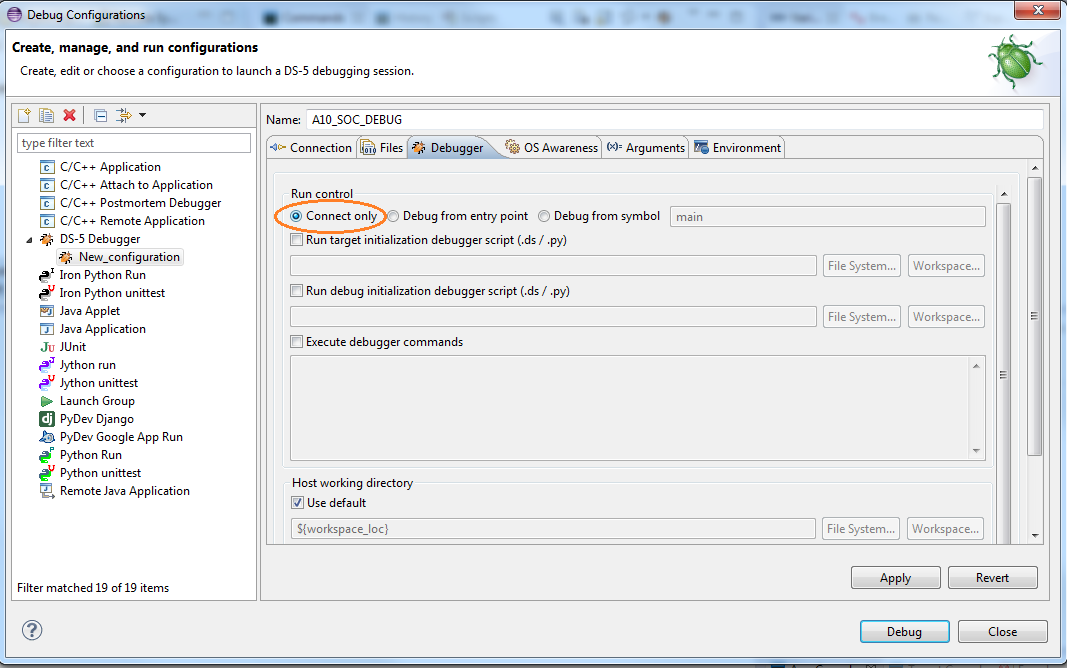Select C/C++ Postmortem Debugger icon
The height and width of the screenshot is (668, 1067).
point(47,203)
